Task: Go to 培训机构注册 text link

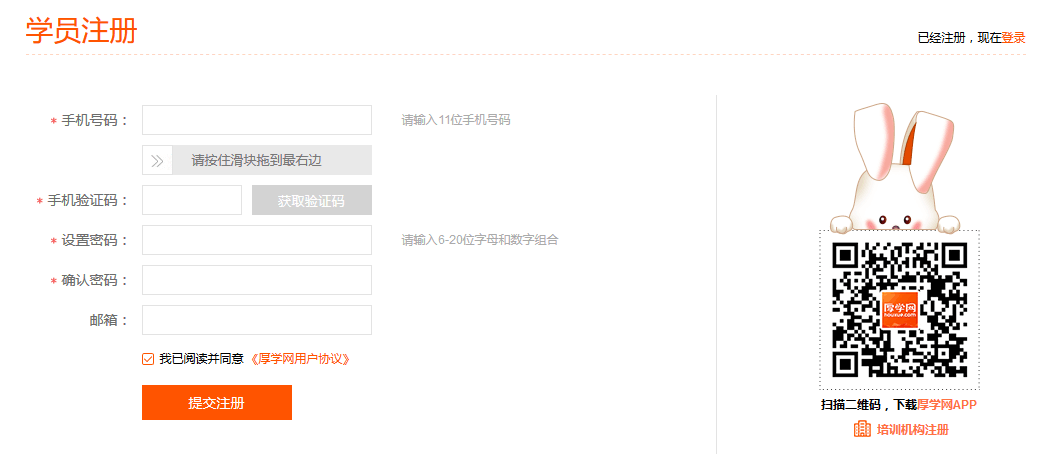Action: [x=912, y=430]
